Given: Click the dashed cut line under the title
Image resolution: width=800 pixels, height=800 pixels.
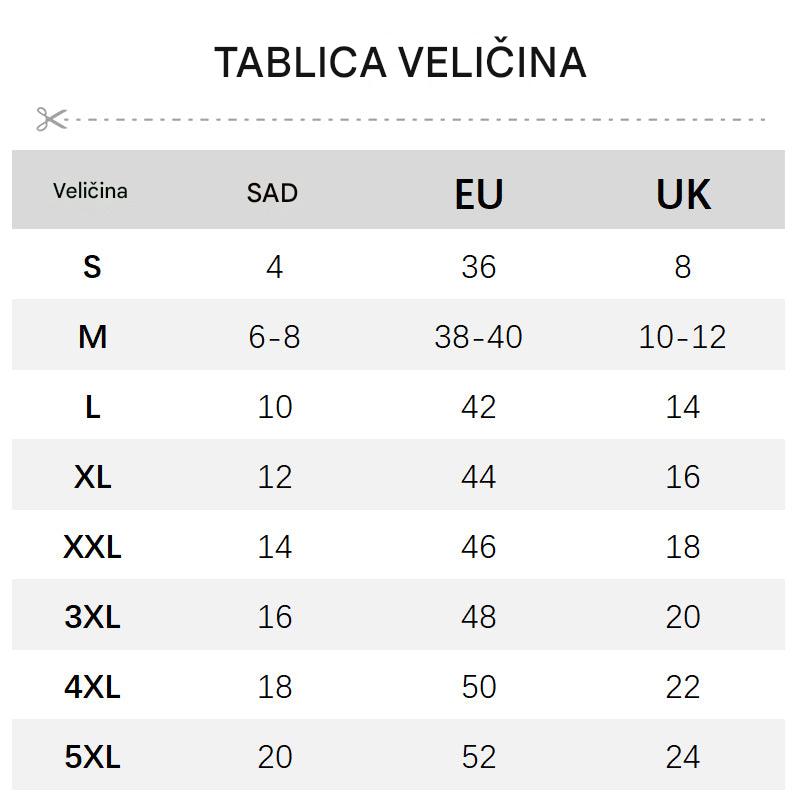Looking at the screenshot, I should point(420,119).
